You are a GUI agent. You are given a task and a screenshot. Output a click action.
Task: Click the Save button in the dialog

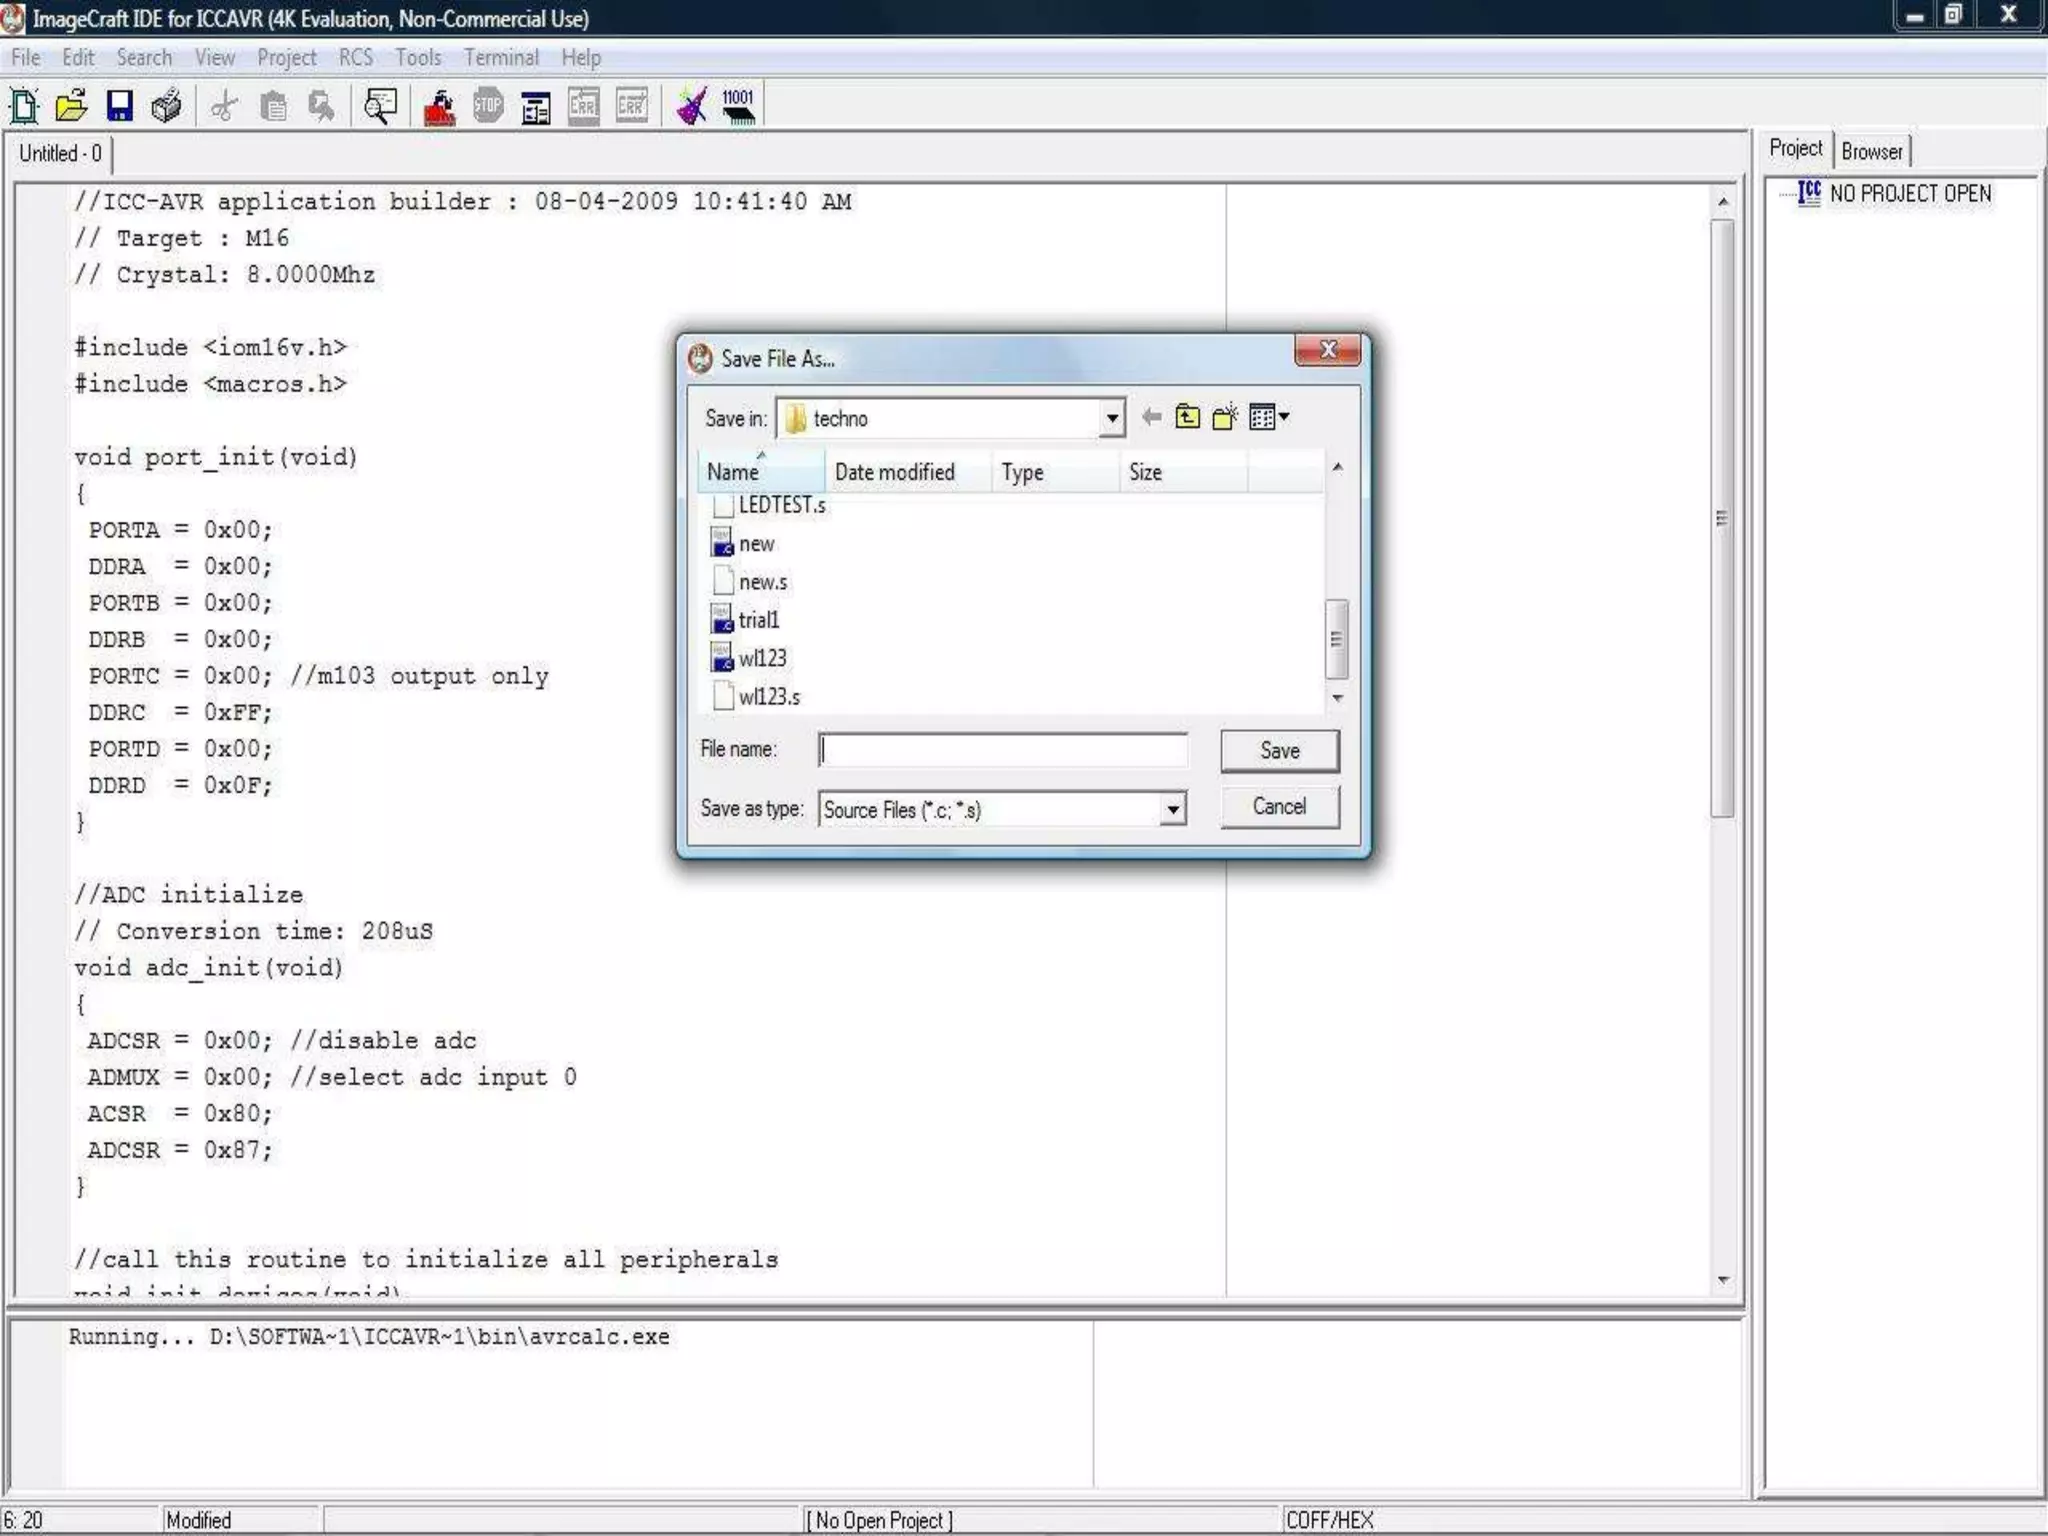pos(1280,750)
